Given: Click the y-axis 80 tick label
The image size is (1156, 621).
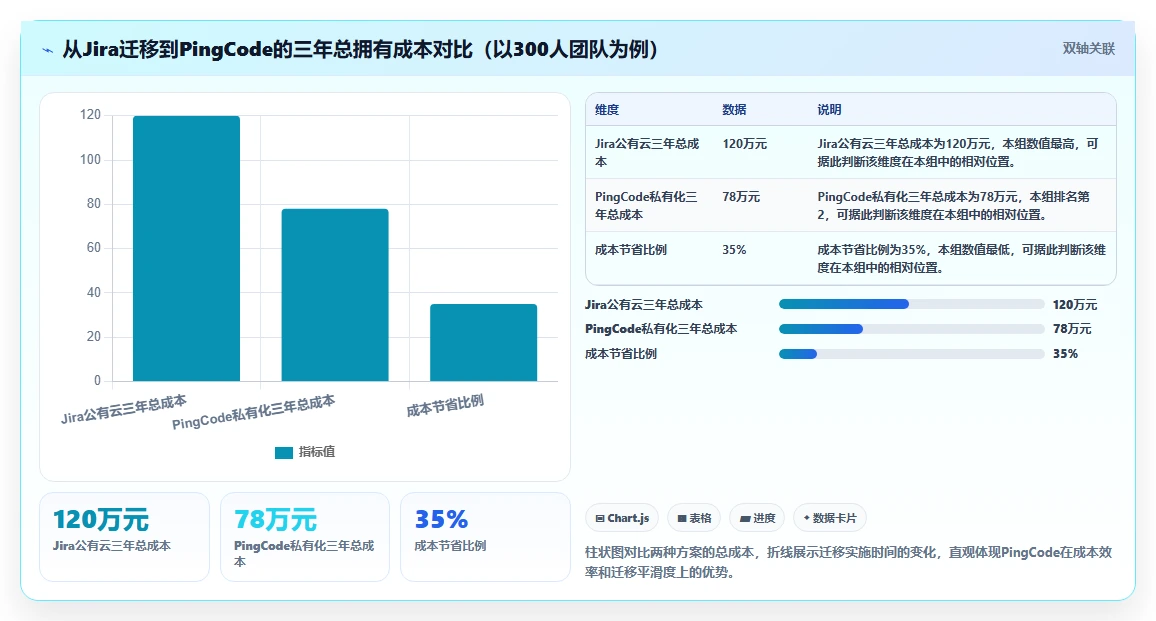Looking at the screenshot, I should pyautogui.click(x=94, y=204).
